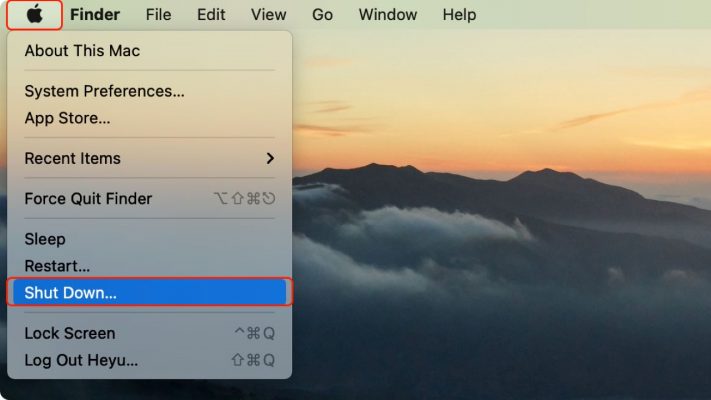Viewport: 711px width, 400px height.
Task: Choose Force Quit Finder
Action: point(88,199)
